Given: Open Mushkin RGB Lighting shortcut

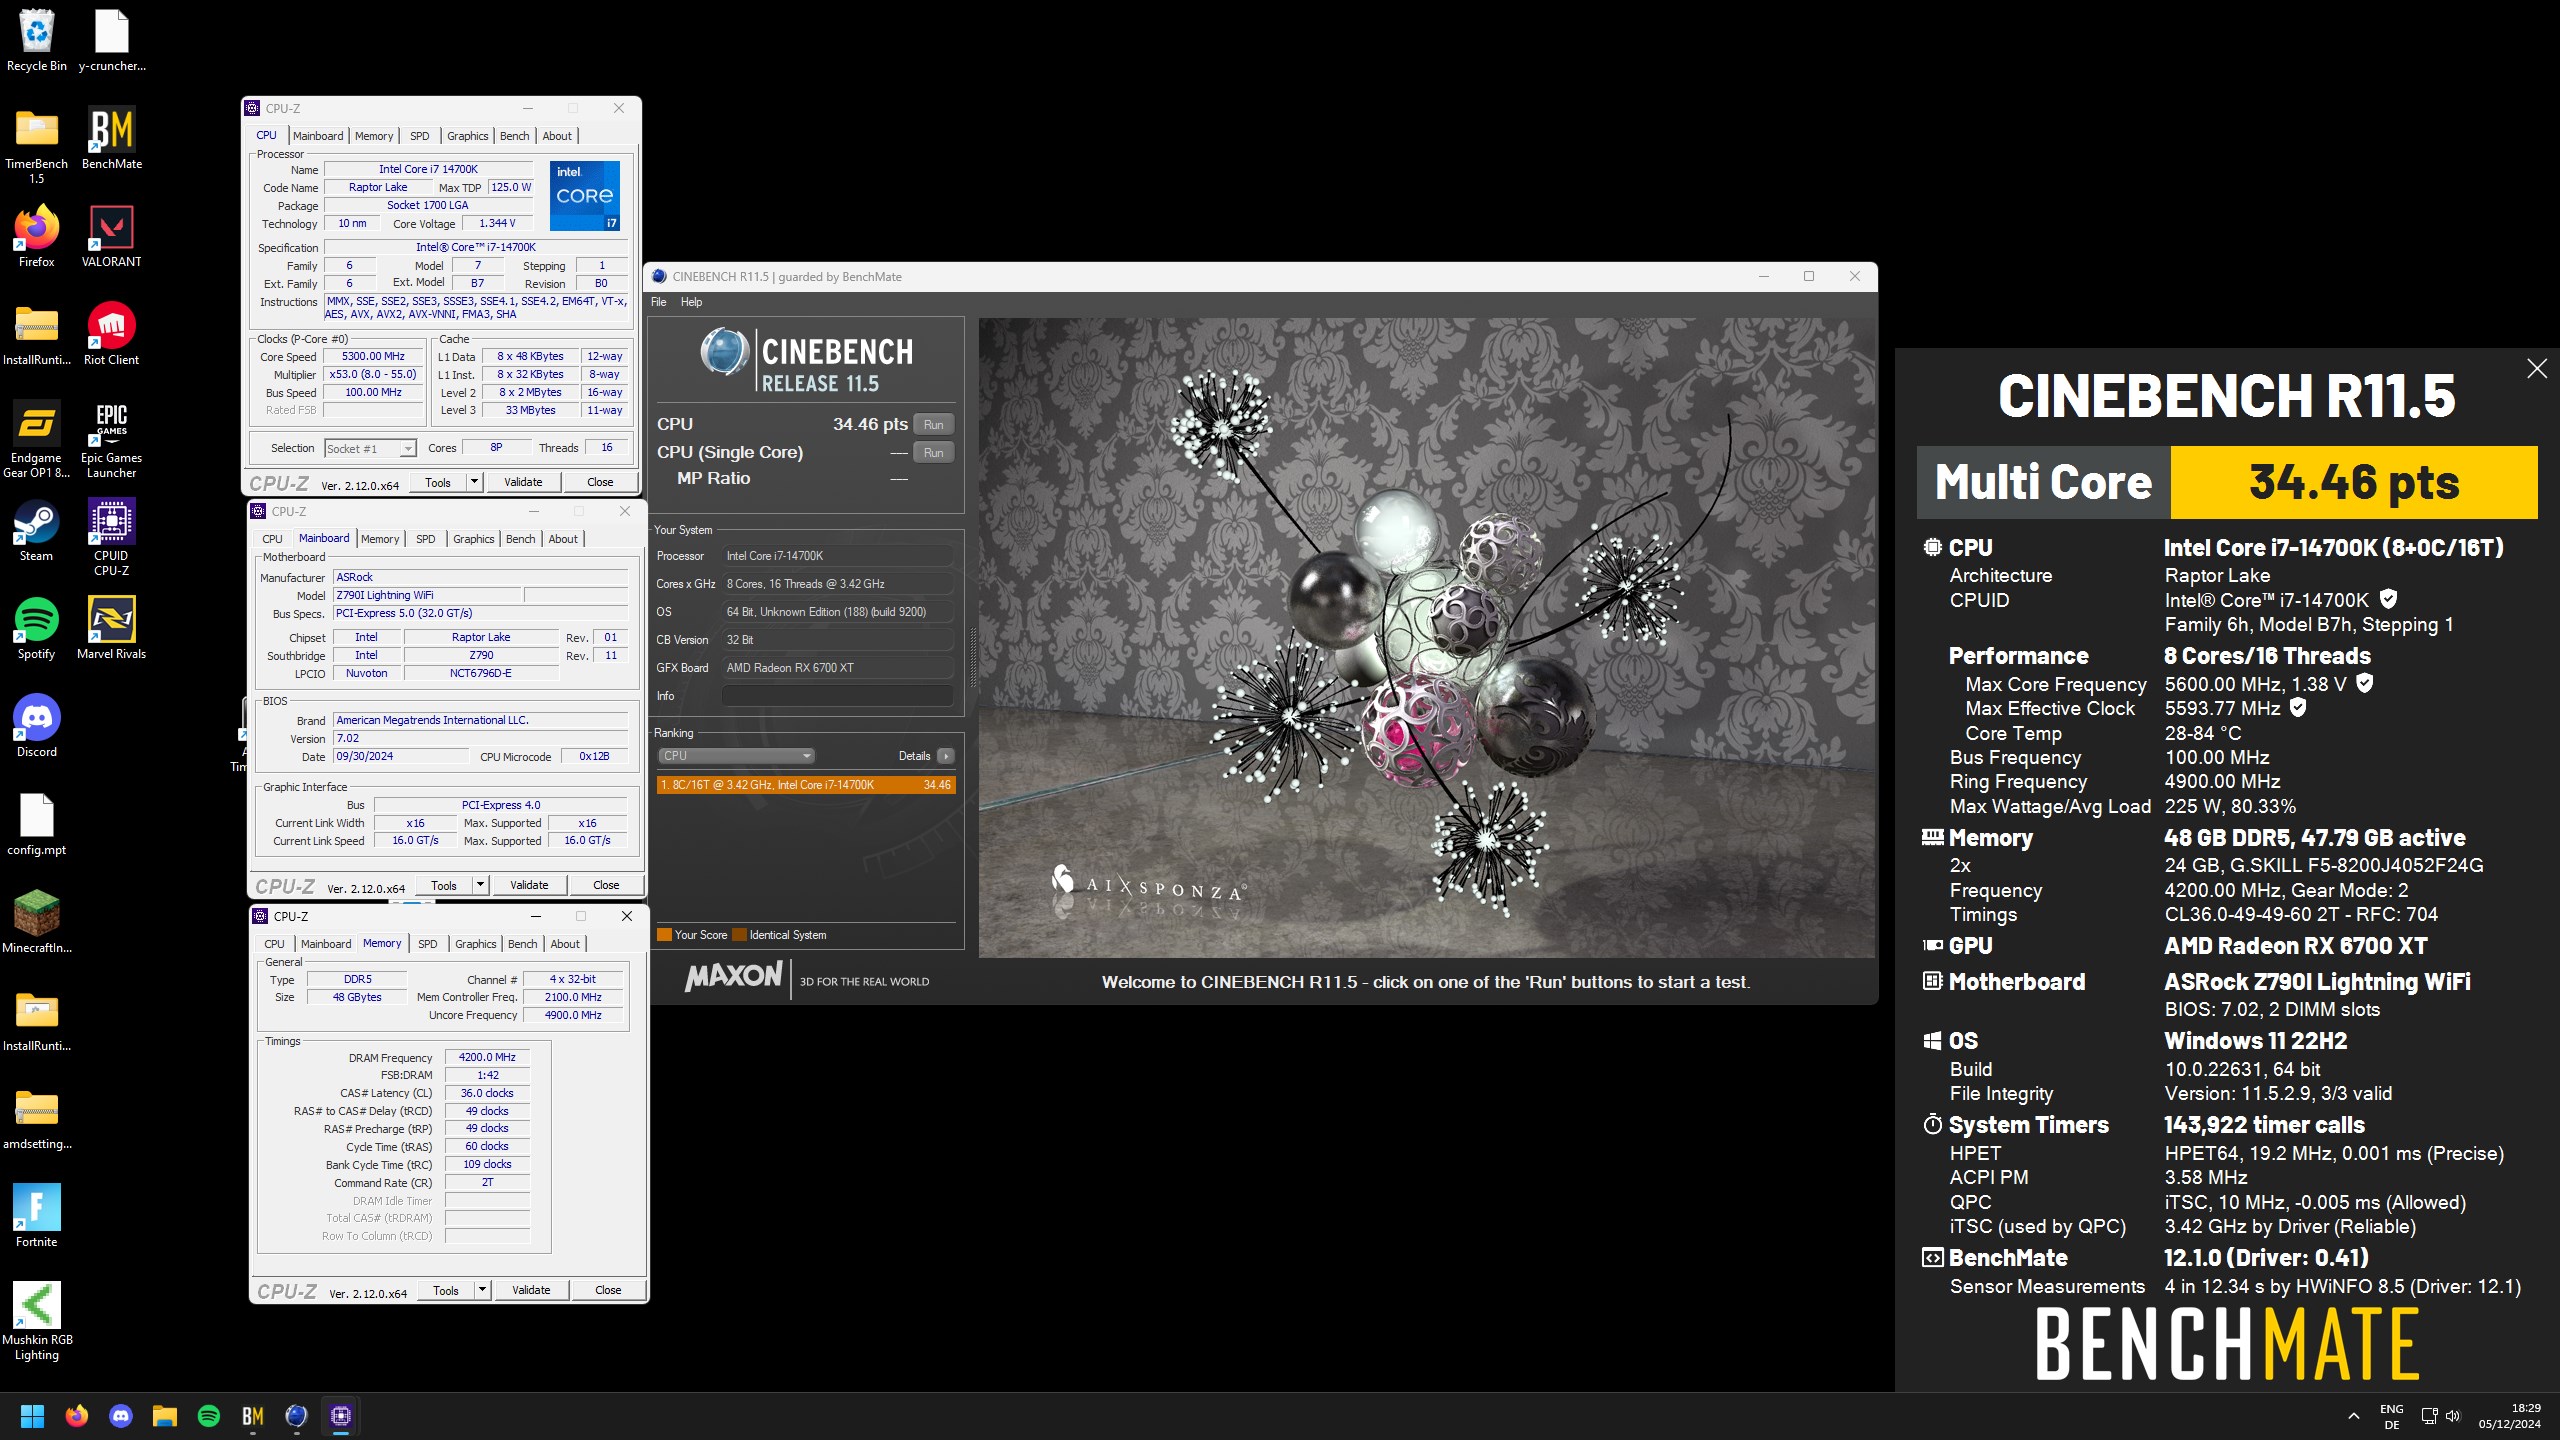Looking at the screenshot, I should coord(37,1321).
